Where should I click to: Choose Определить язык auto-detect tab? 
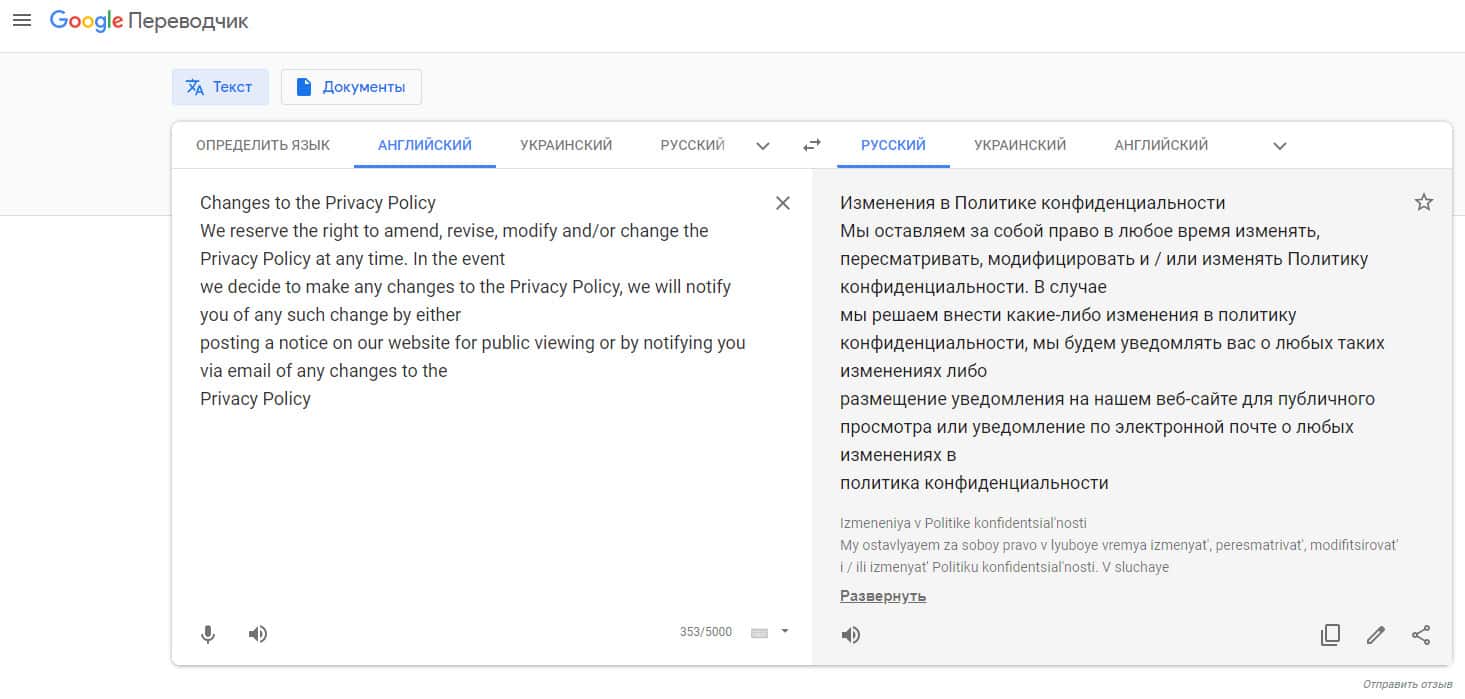(x=263, y=145)
